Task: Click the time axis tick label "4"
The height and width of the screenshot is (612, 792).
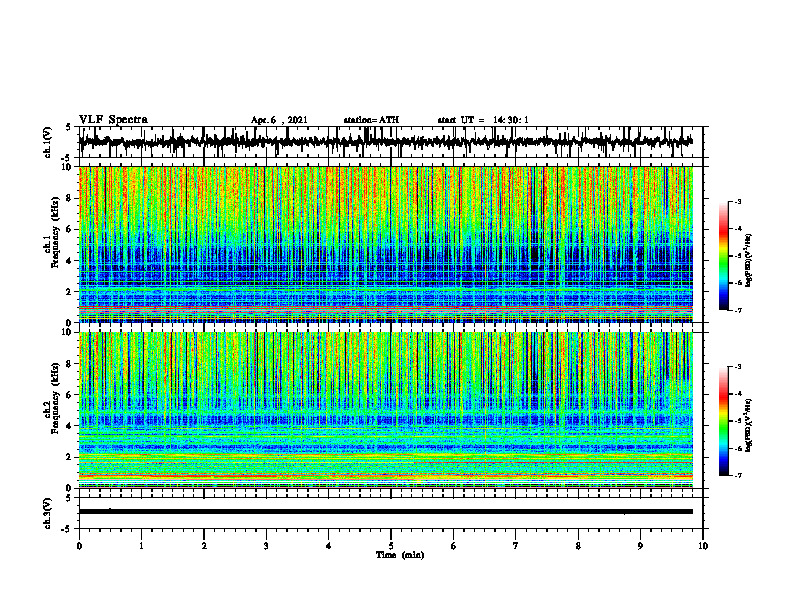Action: [329, 546]
